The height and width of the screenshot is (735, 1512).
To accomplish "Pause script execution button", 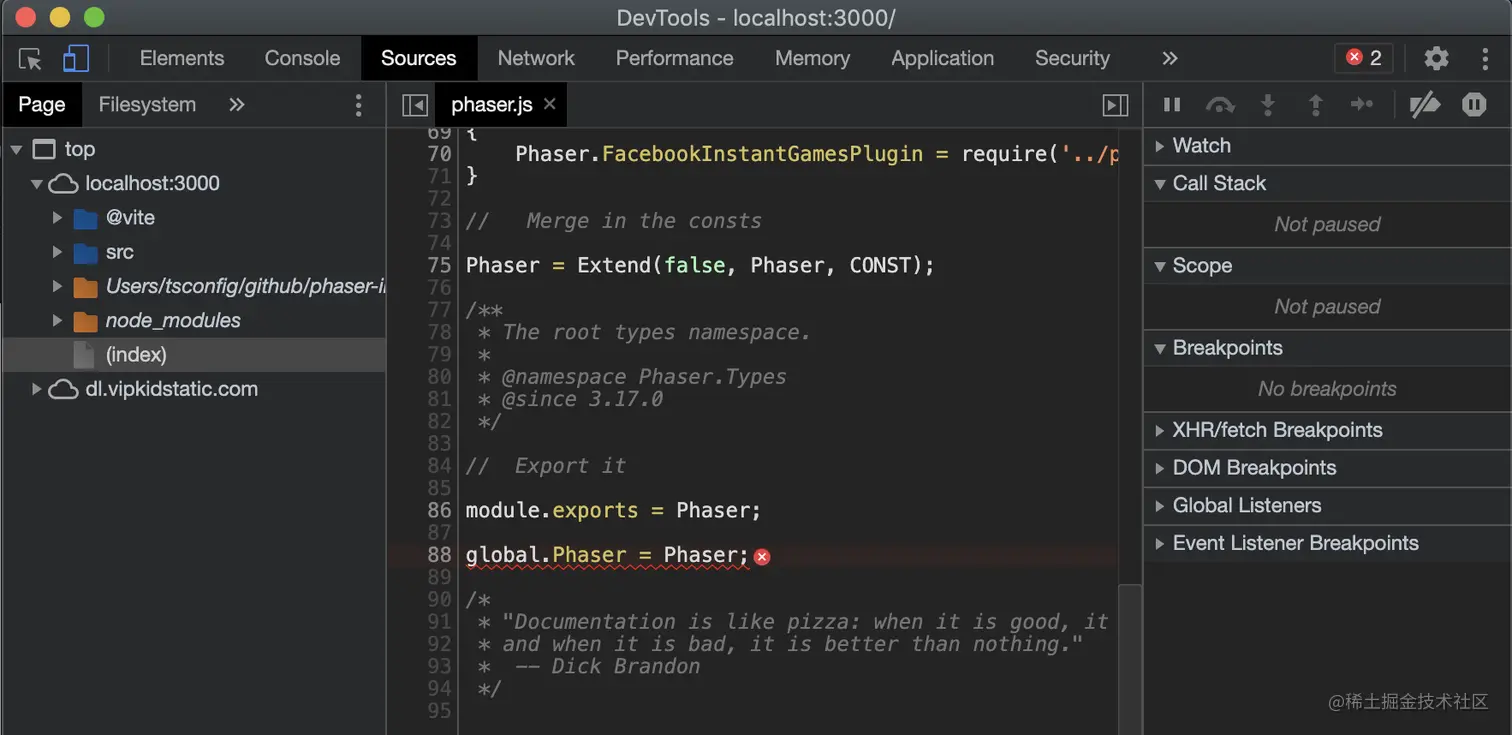I will pos(1171,105).
